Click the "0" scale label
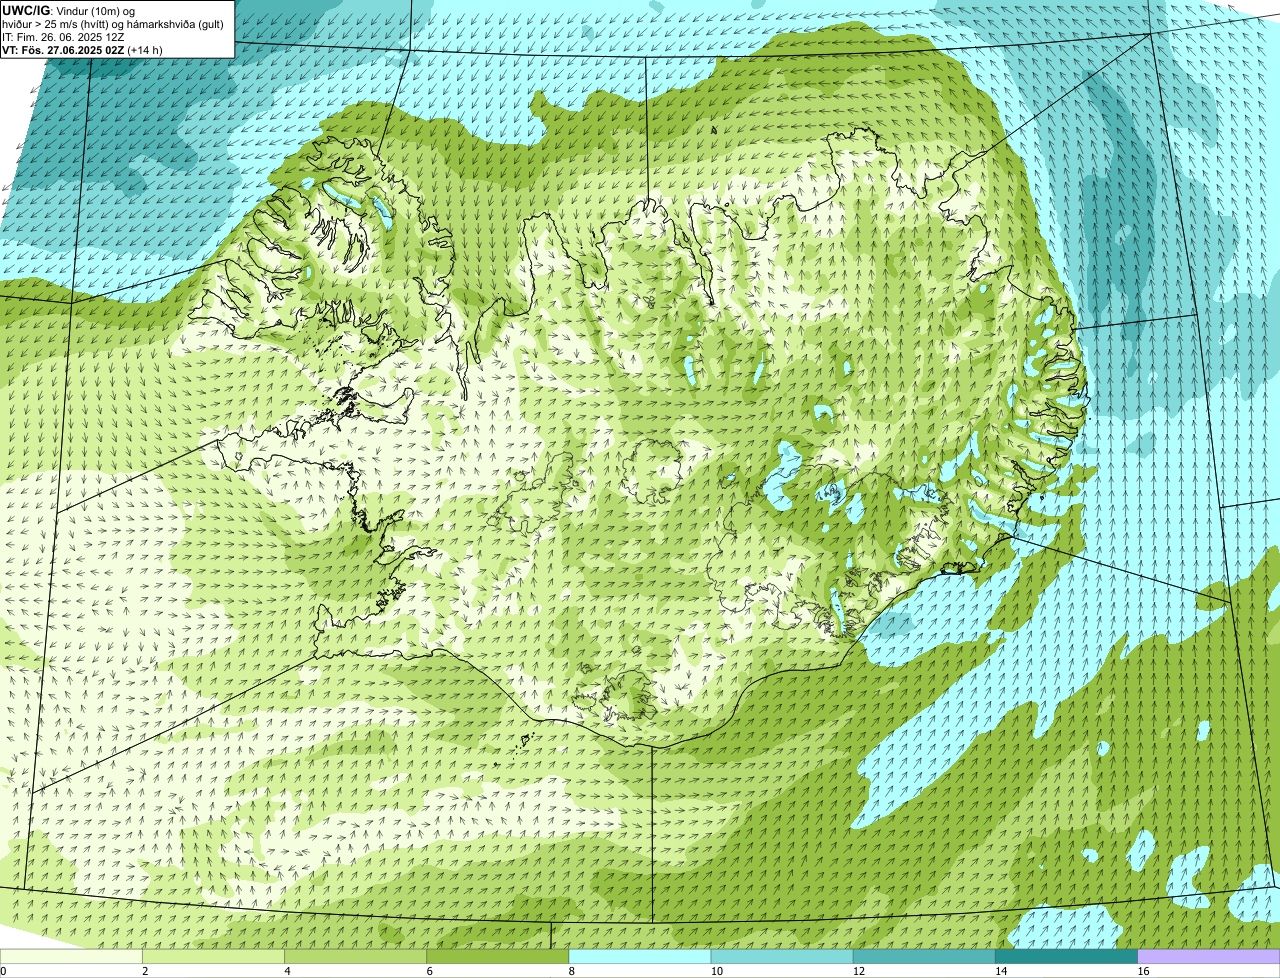 (3, 971)
